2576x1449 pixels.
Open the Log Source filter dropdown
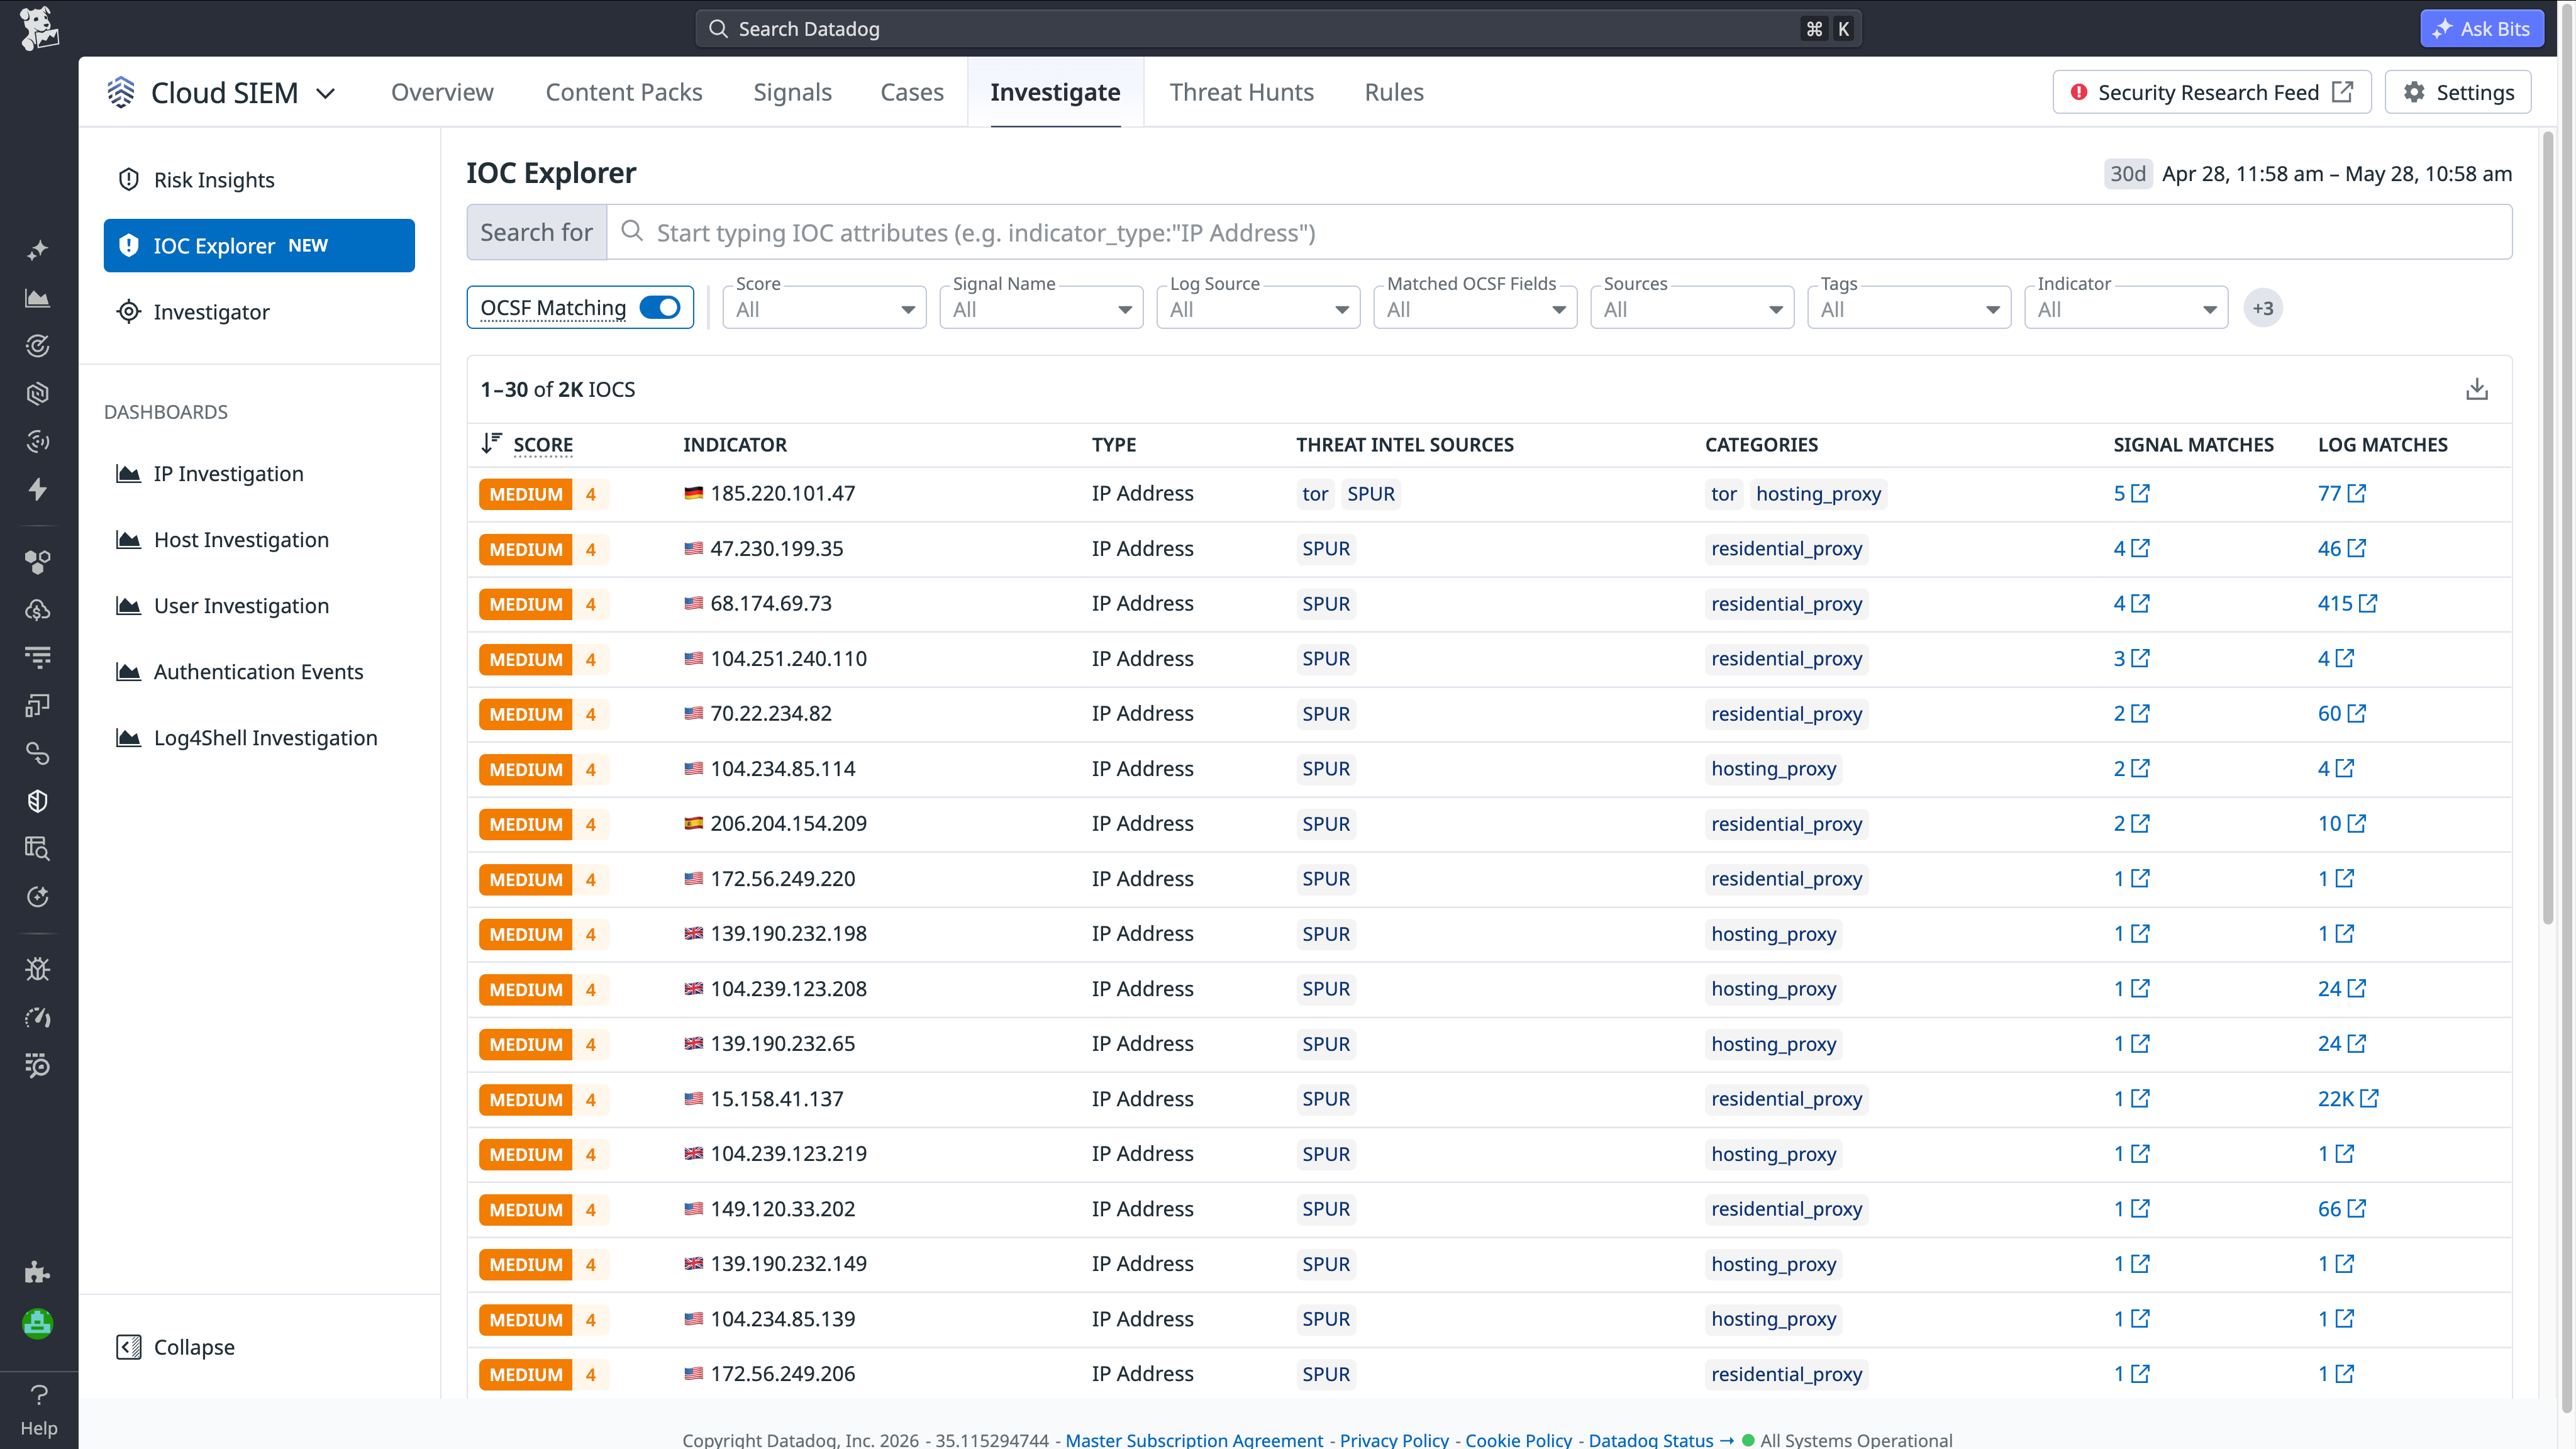pos(1258,308)
